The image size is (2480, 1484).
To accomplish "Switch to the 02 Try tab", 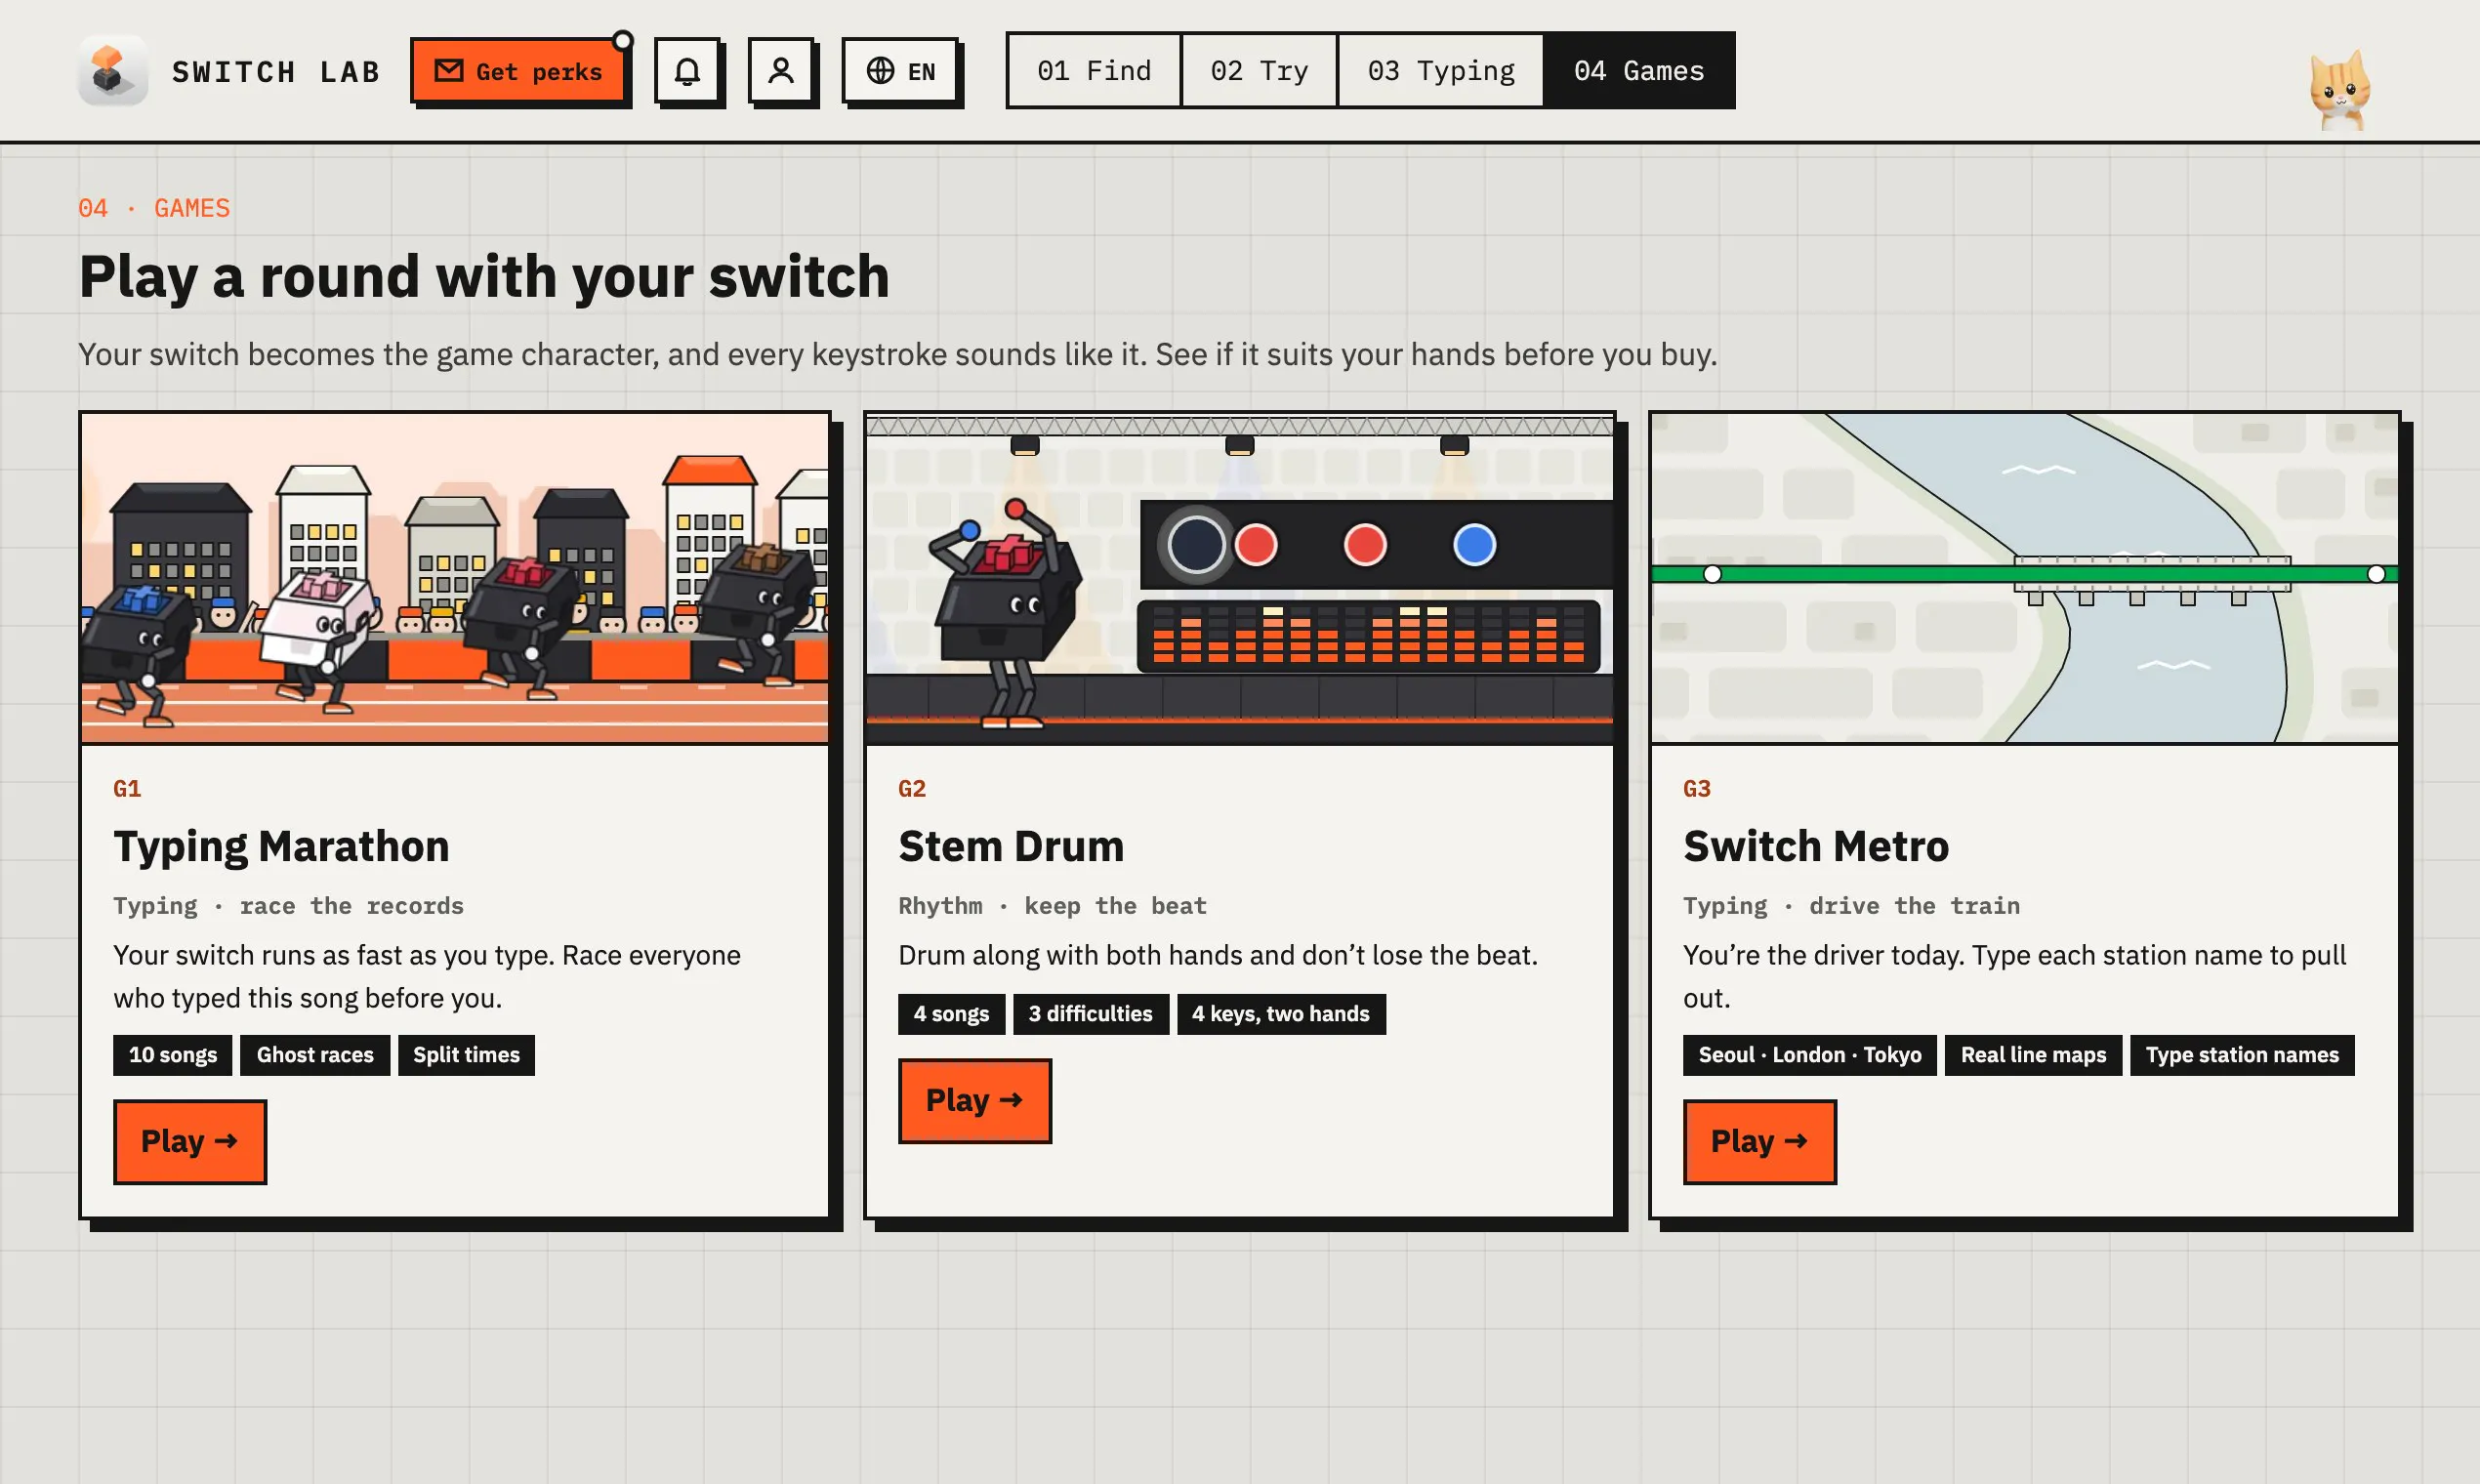I will (1259, 71).
